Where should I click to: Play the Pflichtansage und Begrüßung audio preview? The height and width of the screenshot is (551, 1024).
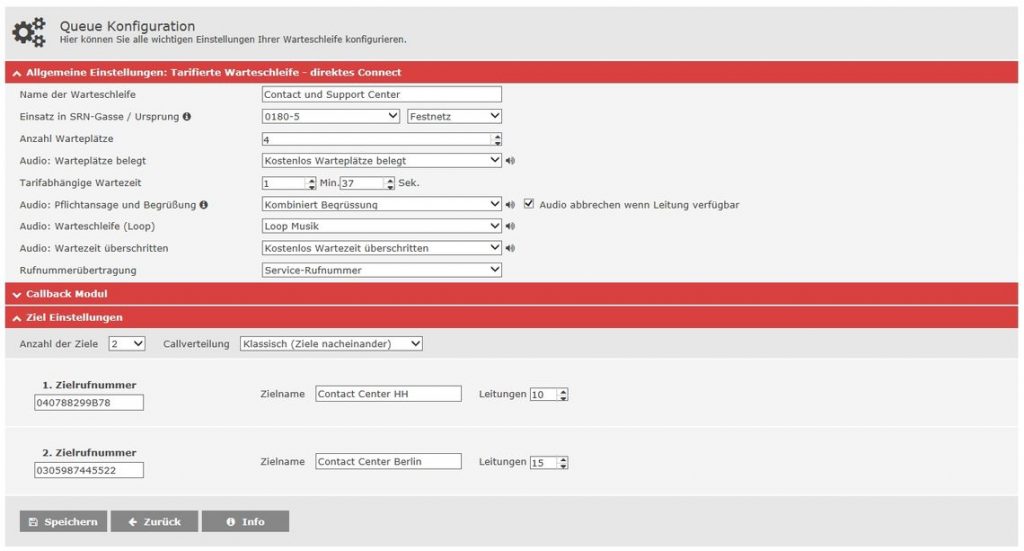[510, 205]
